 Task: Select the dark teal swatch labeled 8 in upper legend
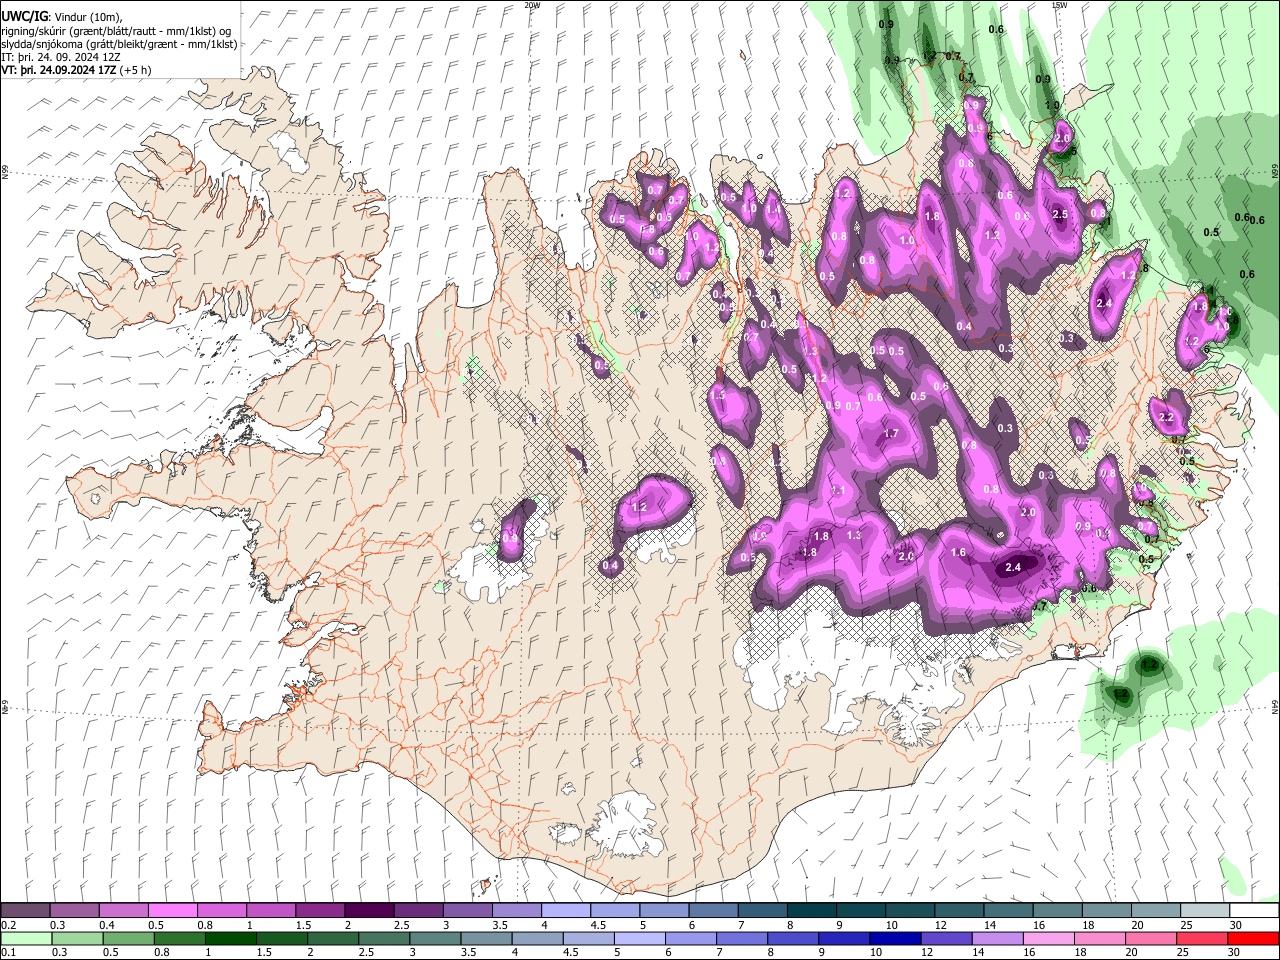pos(811,910)
